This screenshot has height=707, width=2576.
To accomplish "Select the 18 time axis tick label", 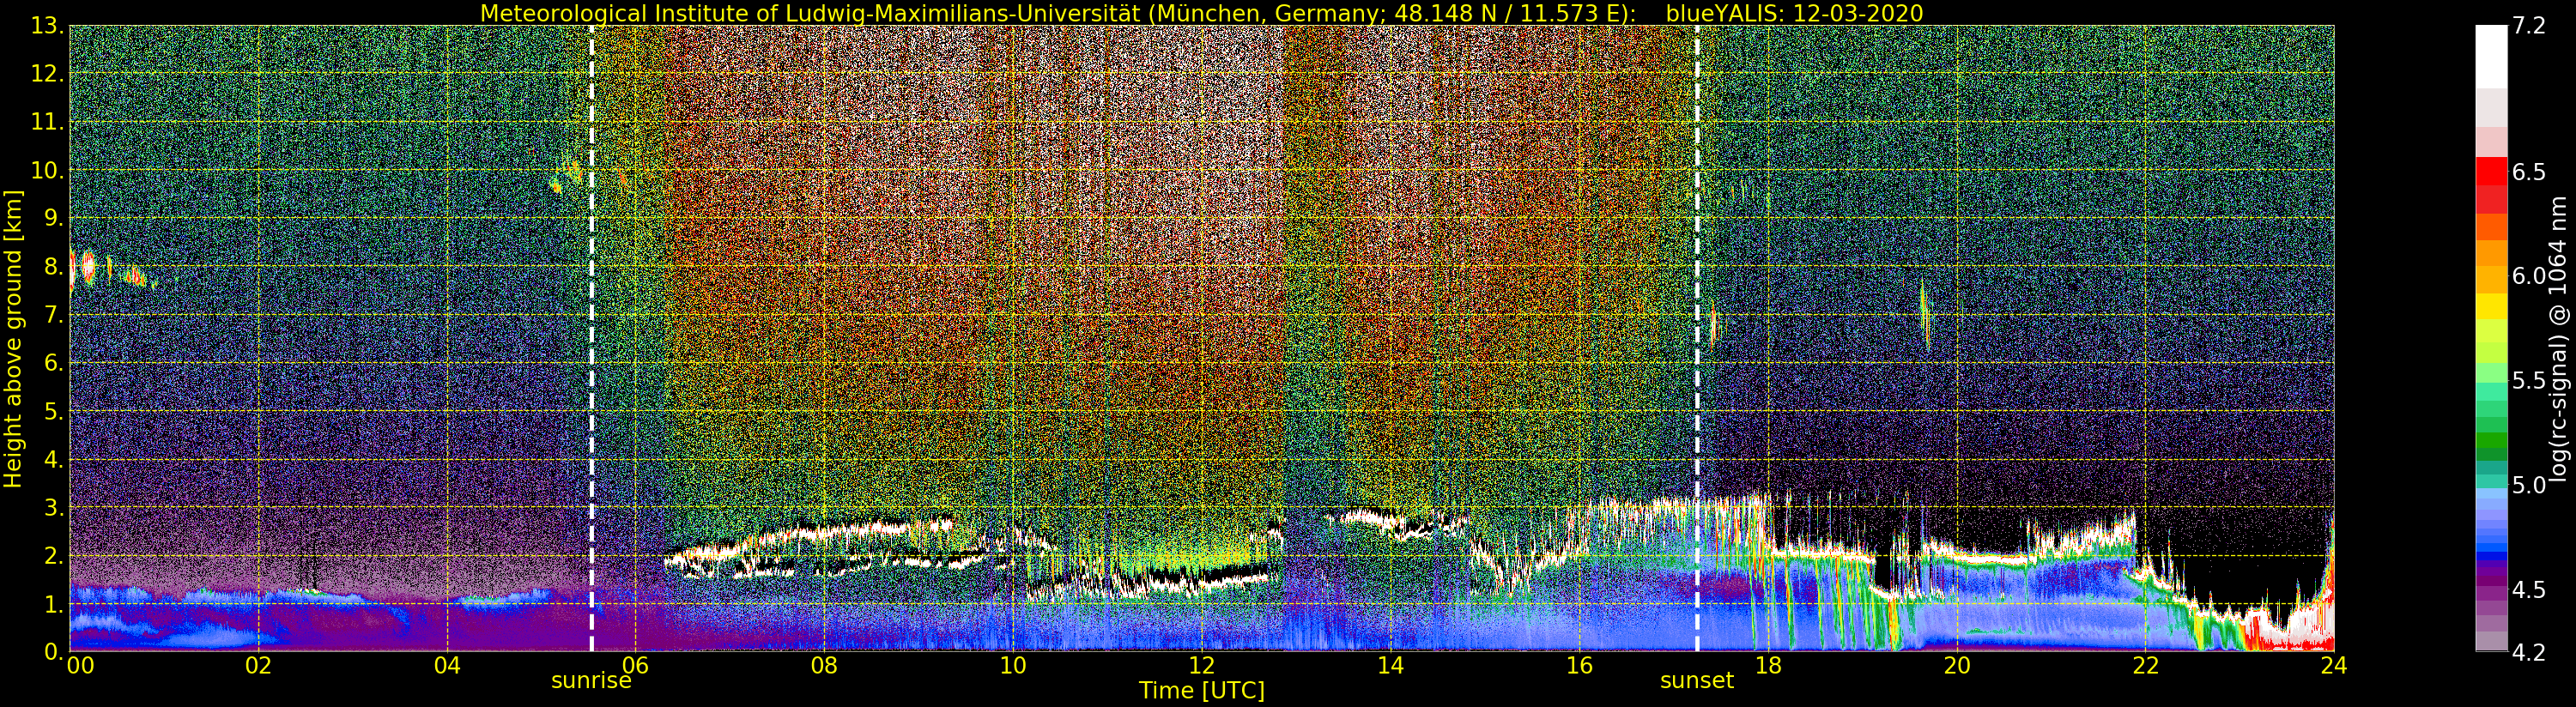I will (x=1768, y=666).
